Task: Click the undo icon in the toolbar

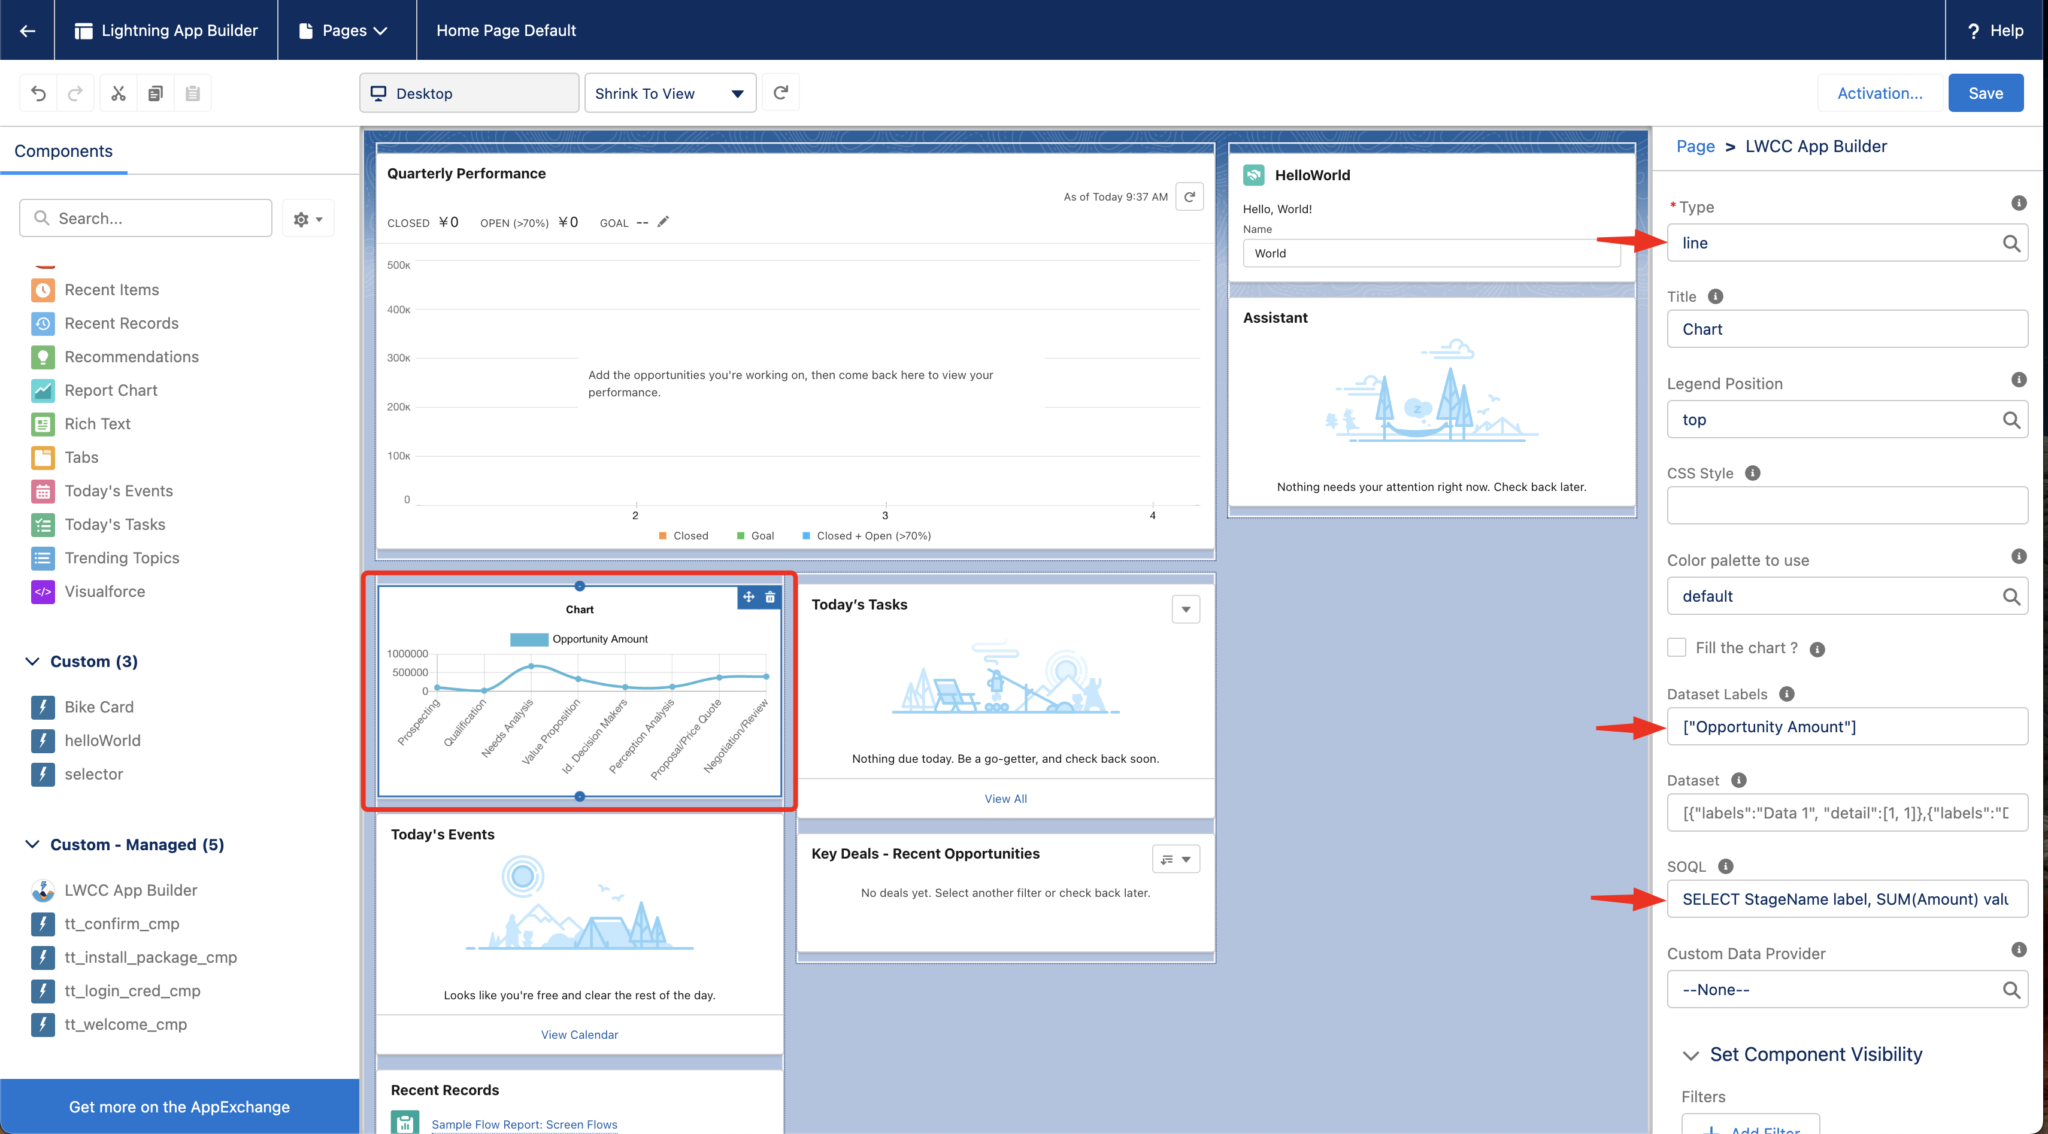Action: click(x=37, y=92)
